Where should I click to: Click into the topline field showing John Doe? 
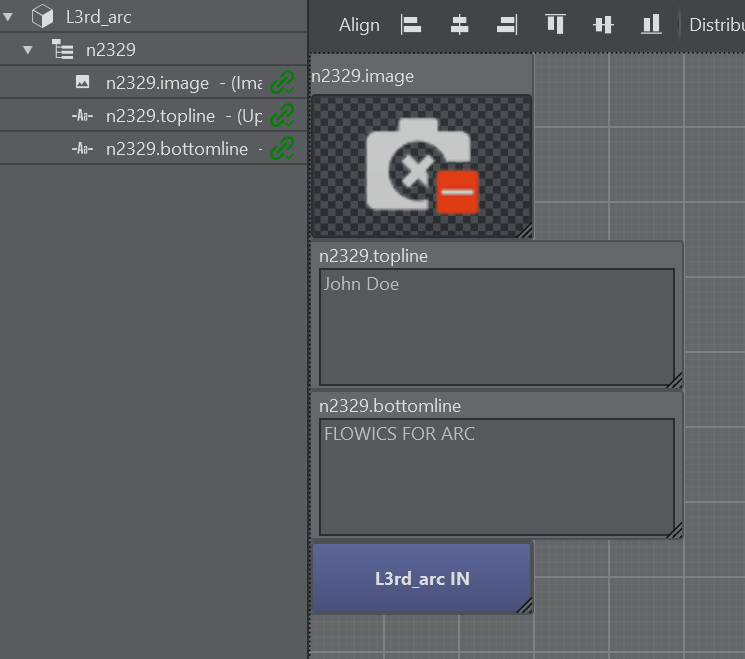pos(496,326)
